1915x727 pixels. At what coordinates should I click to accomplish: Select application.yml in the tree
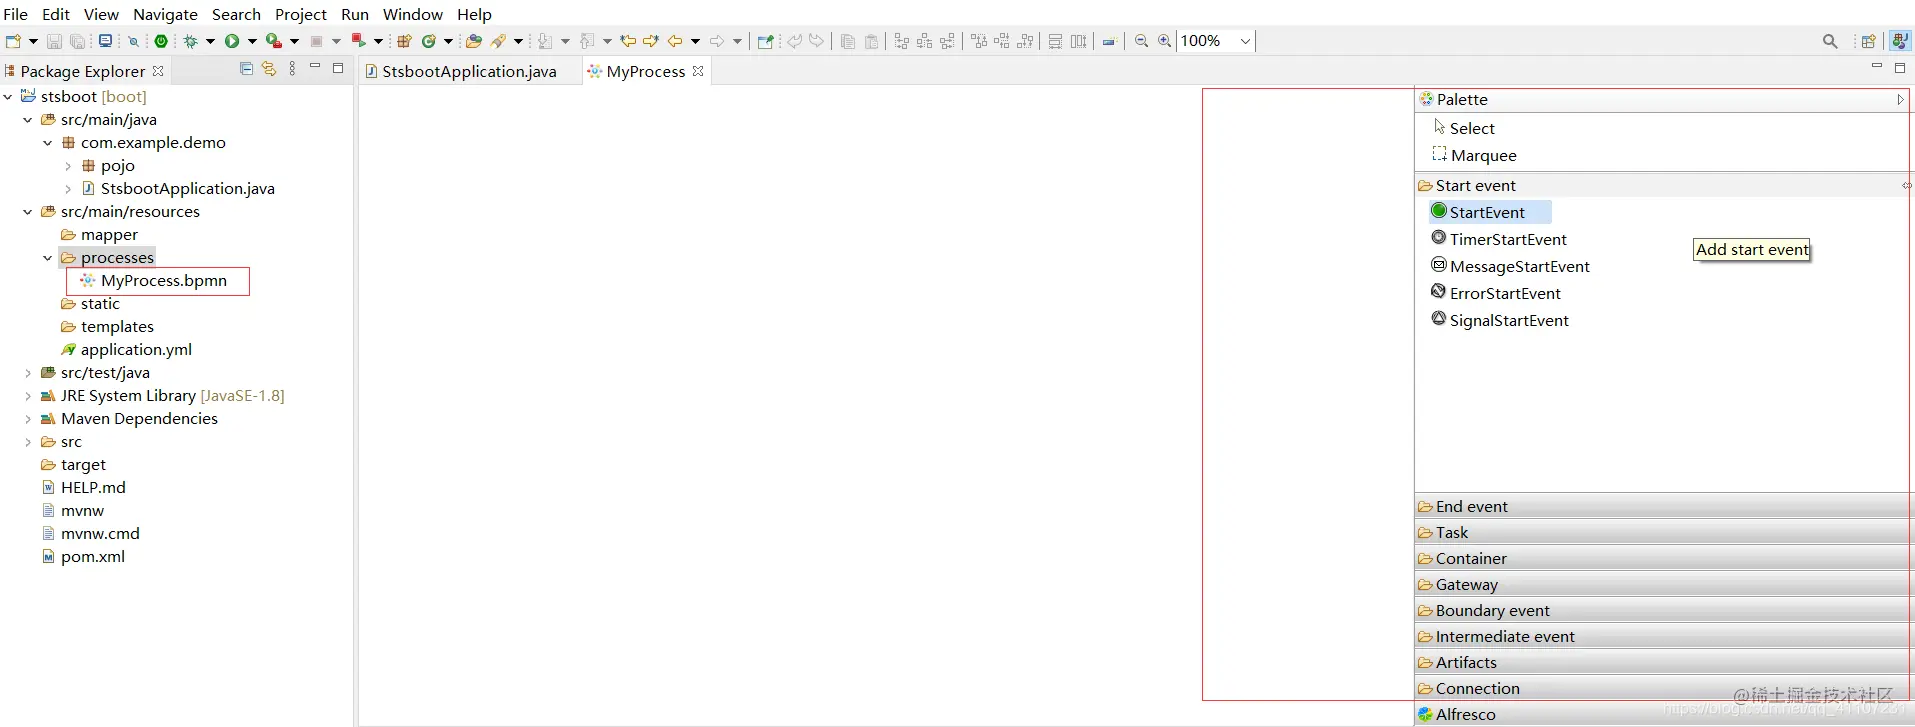point(126,350)
